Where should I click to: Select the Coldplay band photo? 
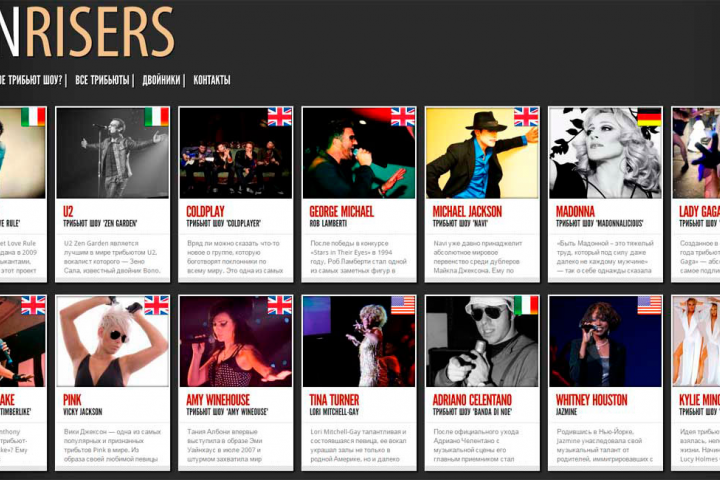click(x=236, y=153)
